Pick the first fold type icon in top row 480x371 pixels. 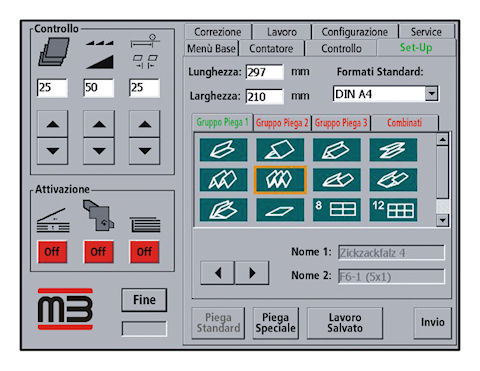223,150
